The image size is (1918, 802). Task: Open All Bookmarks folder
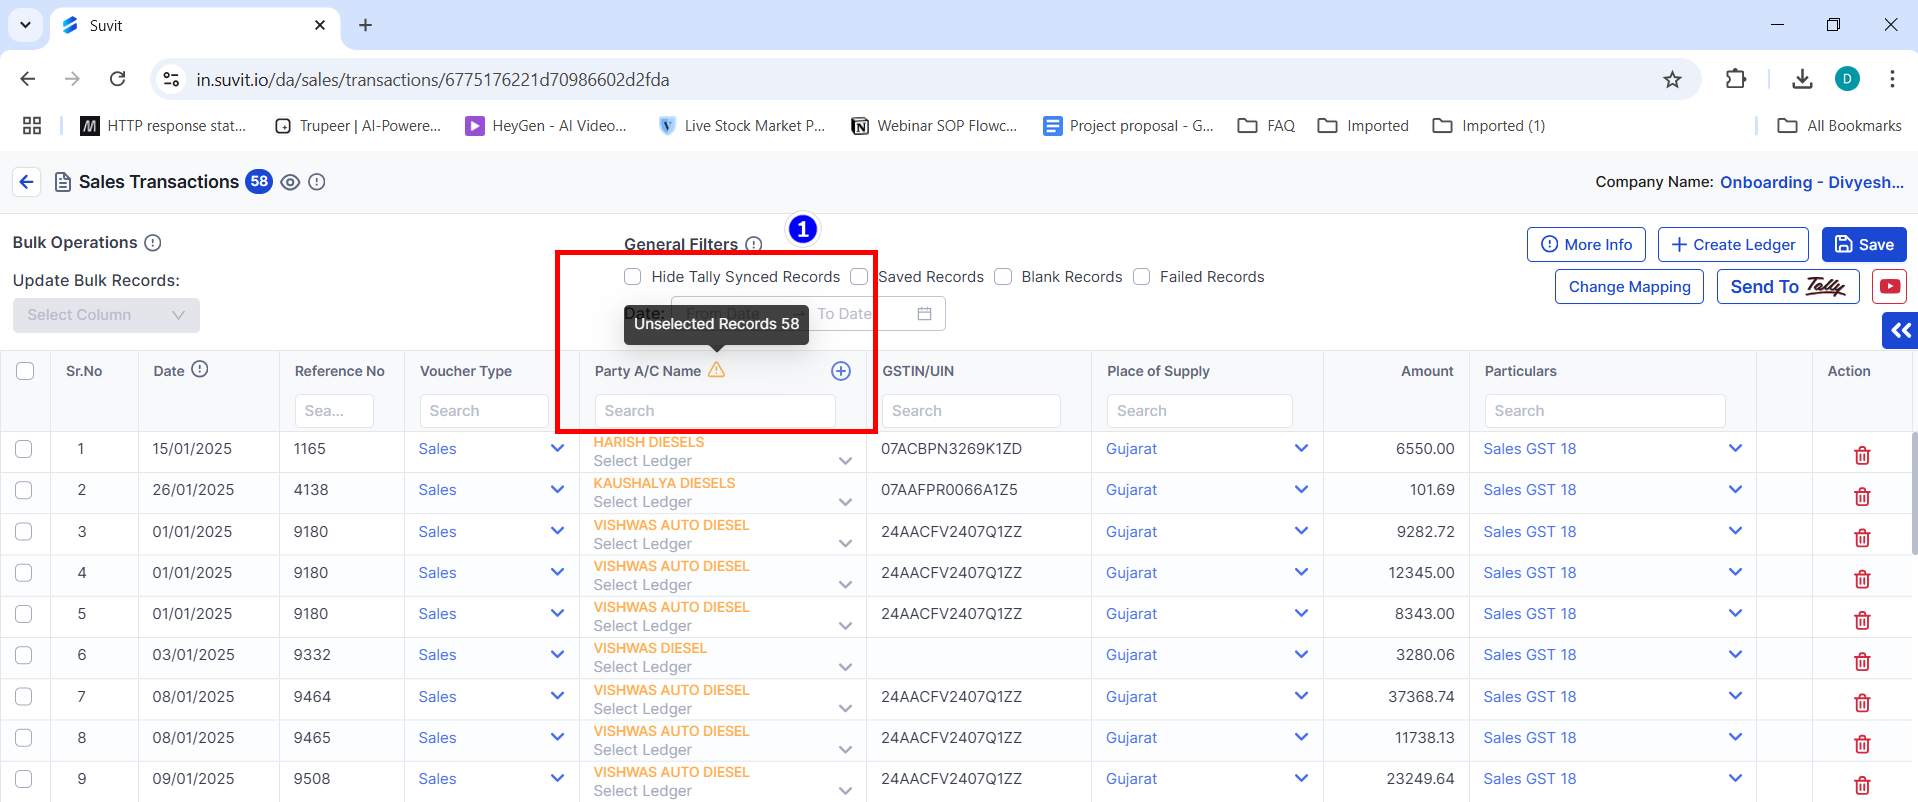coord(1840,126)
